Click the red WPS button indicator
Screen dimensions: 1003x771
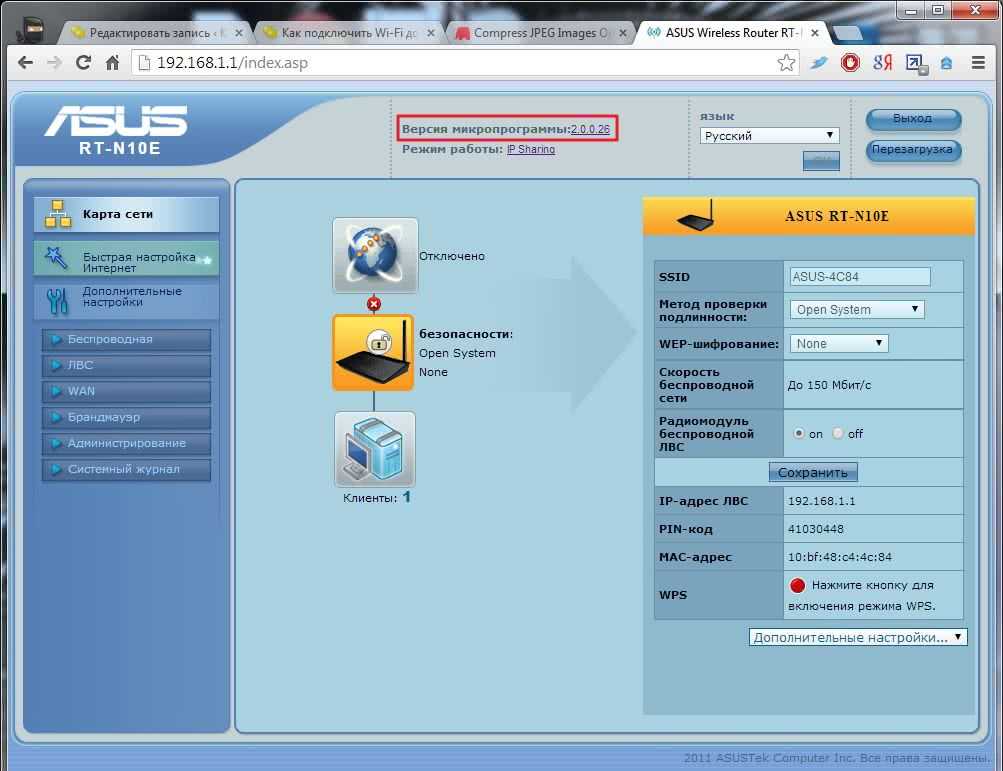click(797, 586)
